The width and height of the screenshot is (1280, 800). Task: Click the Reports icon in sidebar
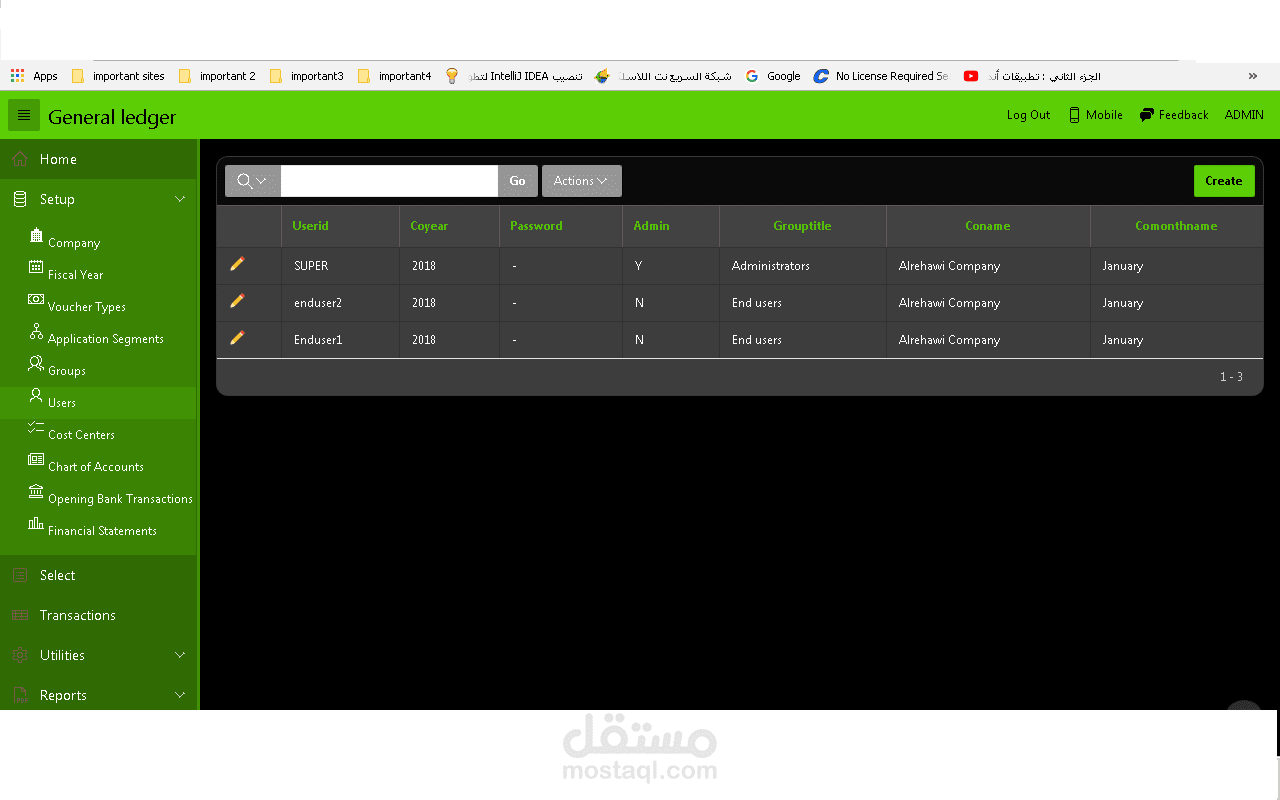tap(20, 695)
